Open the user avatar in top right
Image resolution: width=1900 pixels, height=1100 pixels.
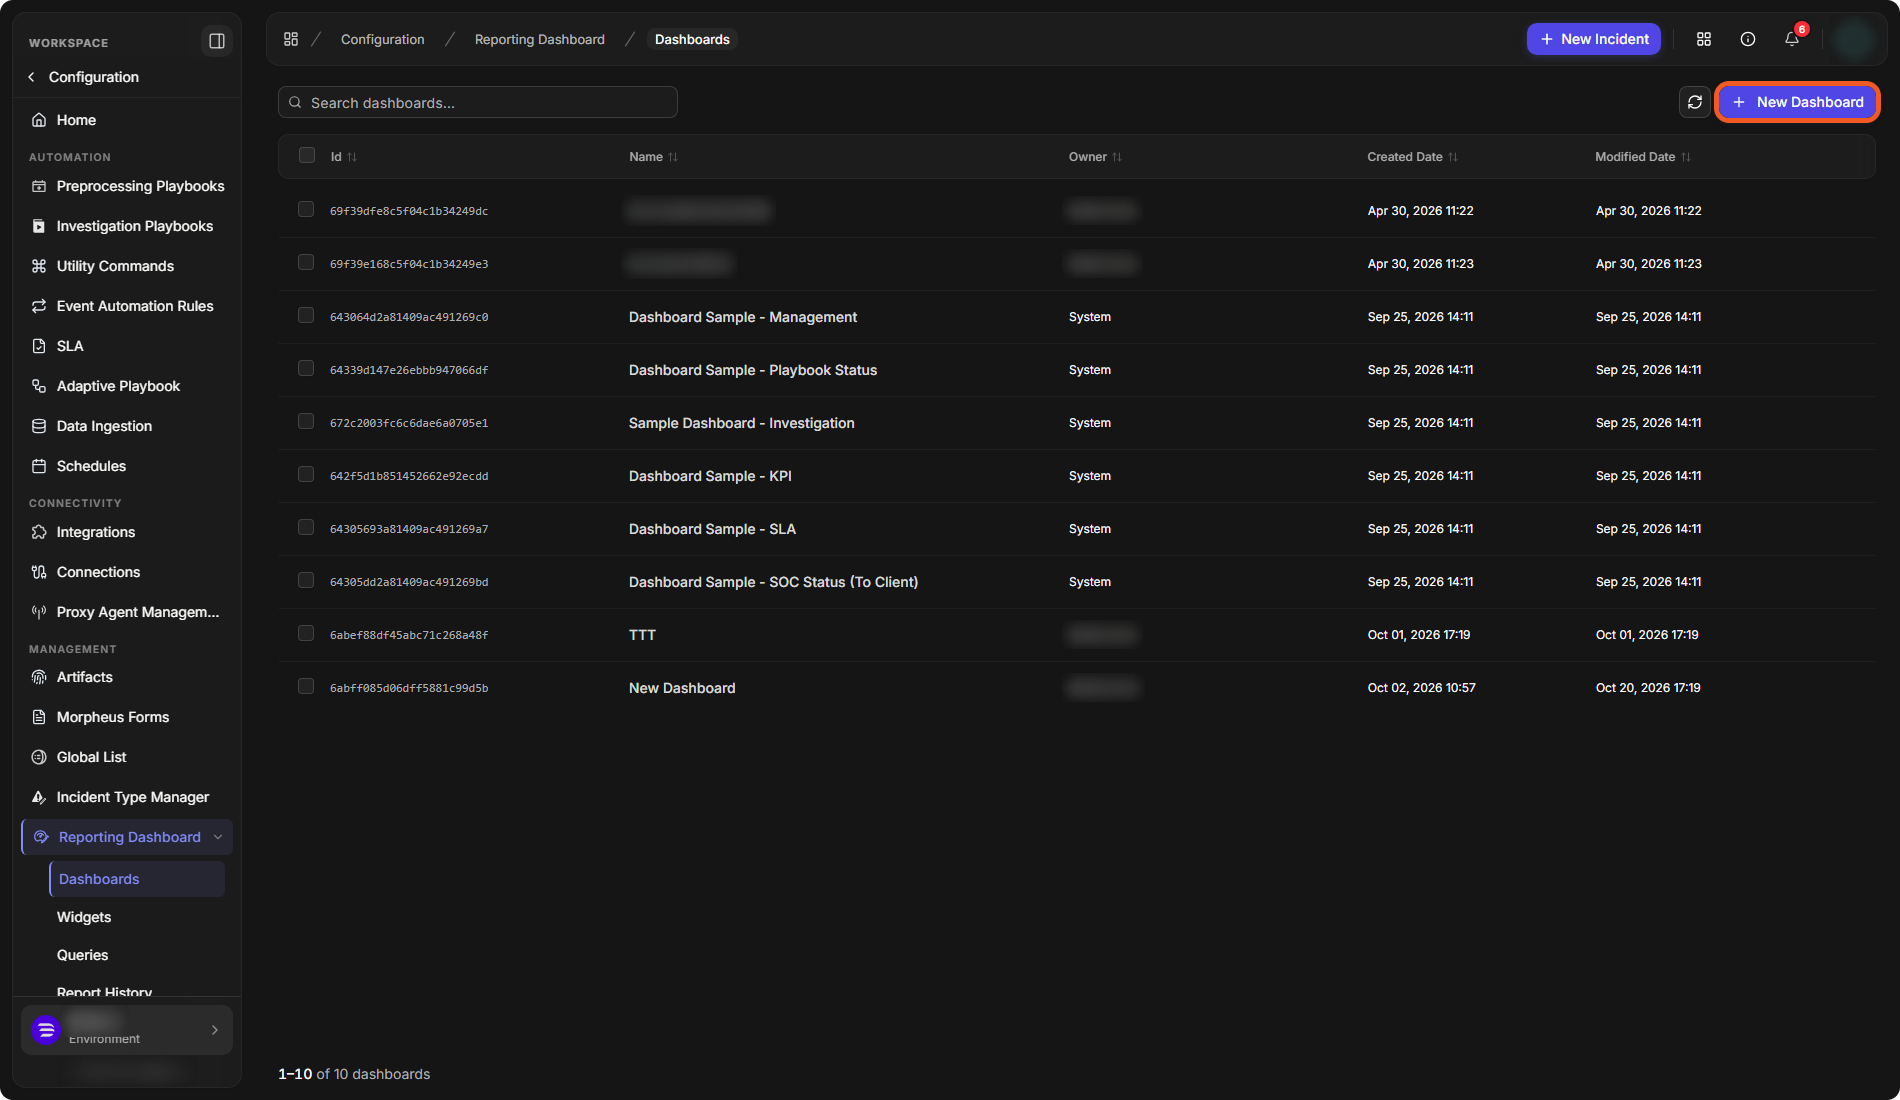1854,39
